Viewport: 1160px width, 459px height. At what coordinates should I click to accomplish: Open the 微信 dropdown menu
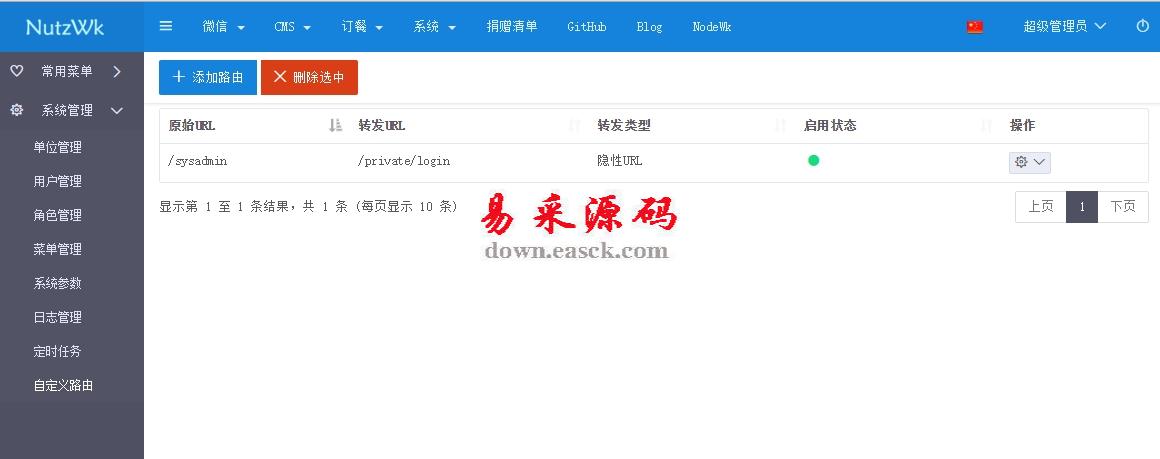point(223,27)
